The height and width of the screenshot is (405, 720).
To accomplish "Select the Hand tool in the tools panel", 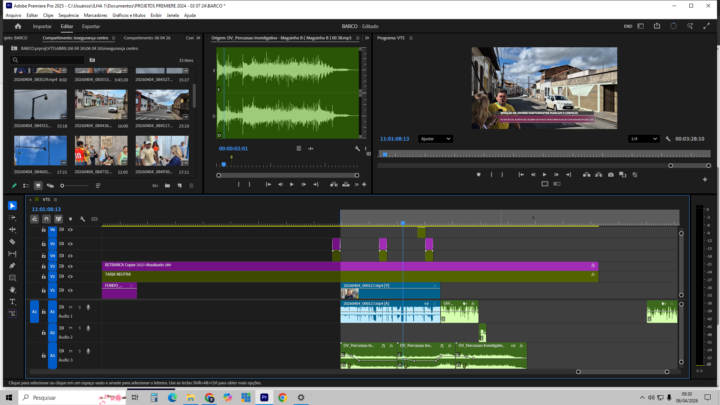I will click(13, 289).
